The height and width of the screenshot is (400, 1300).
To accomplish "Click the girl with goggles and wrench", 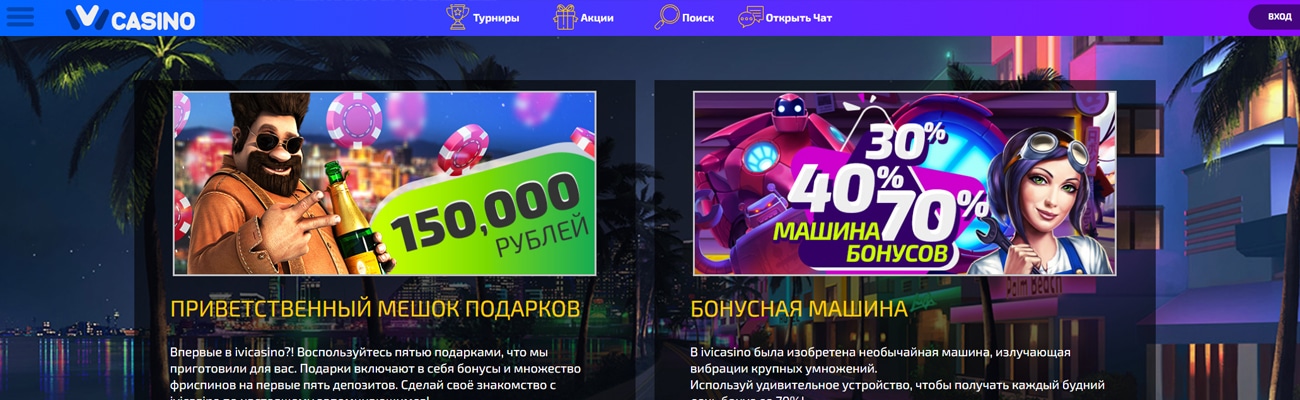I will (1040, 200).
